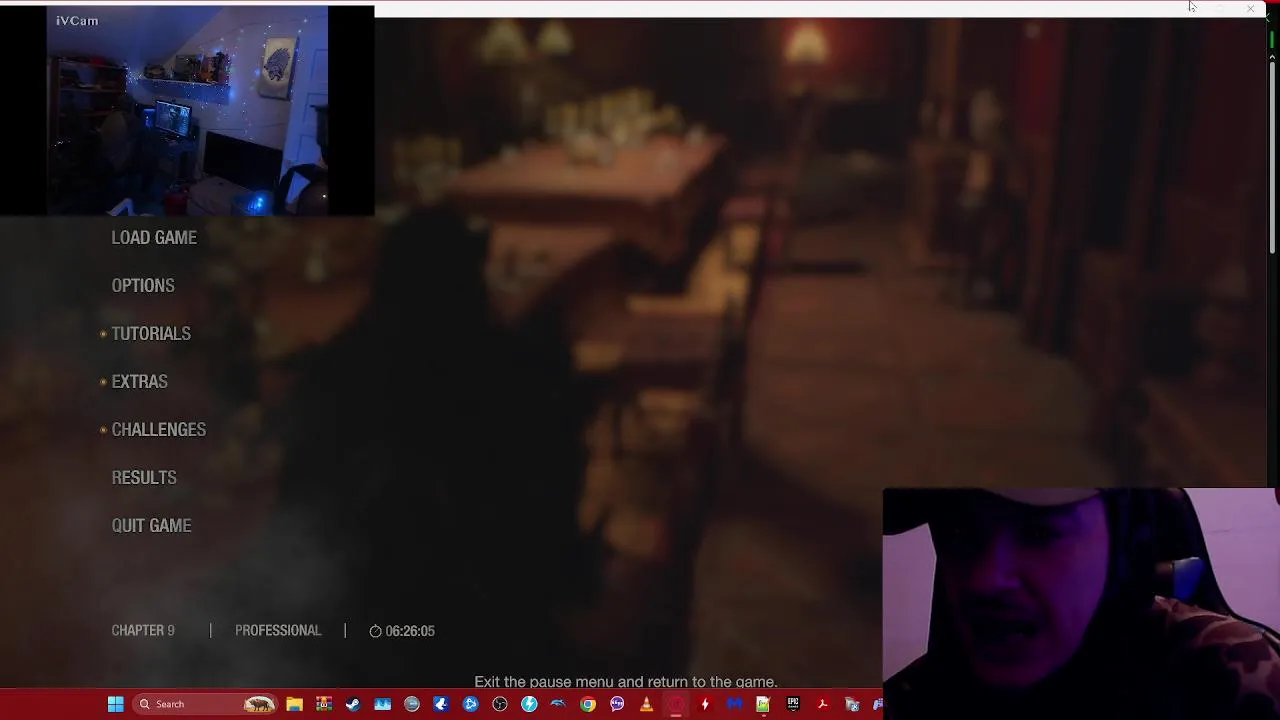Open the purple chat app taskbar icon
Image resolution: width=1280 pixels, height=720 pixels.
(x=617, y=704)
